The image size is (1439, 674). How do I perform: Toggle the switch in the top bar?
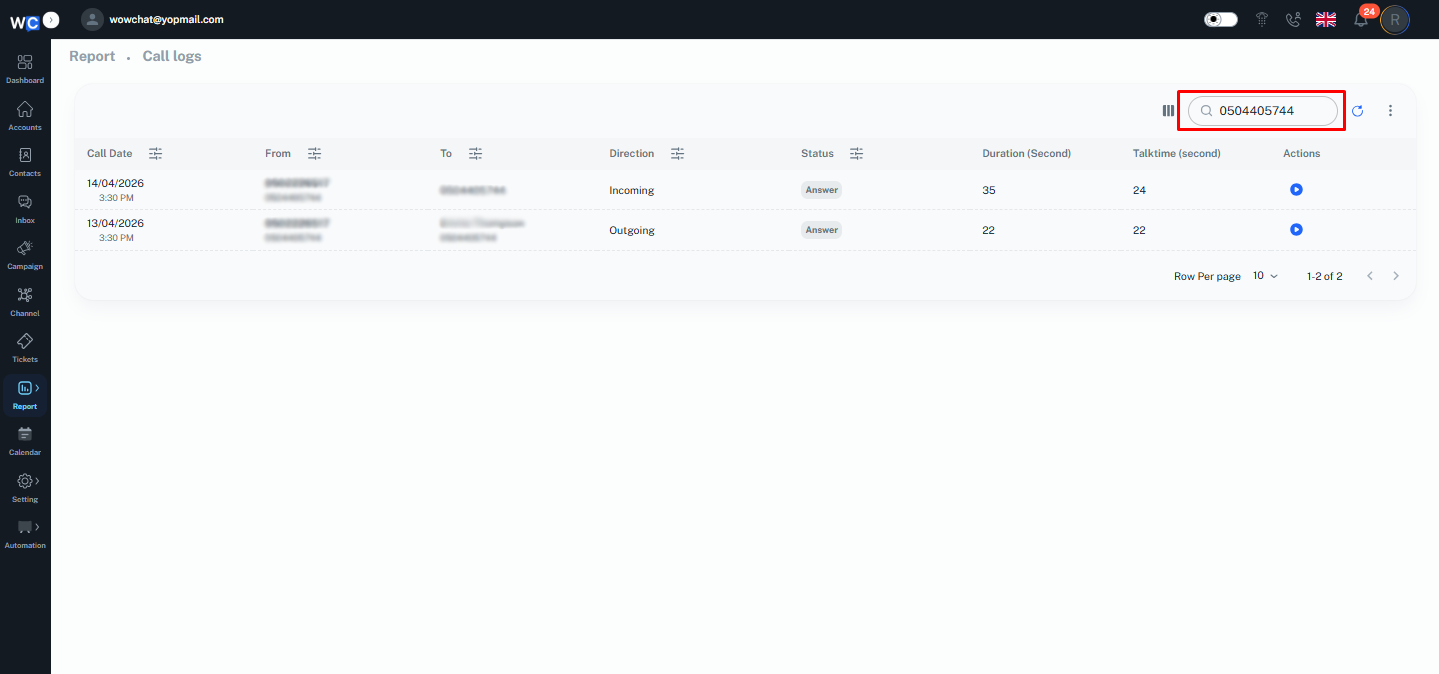click(x=1220, y=19)
